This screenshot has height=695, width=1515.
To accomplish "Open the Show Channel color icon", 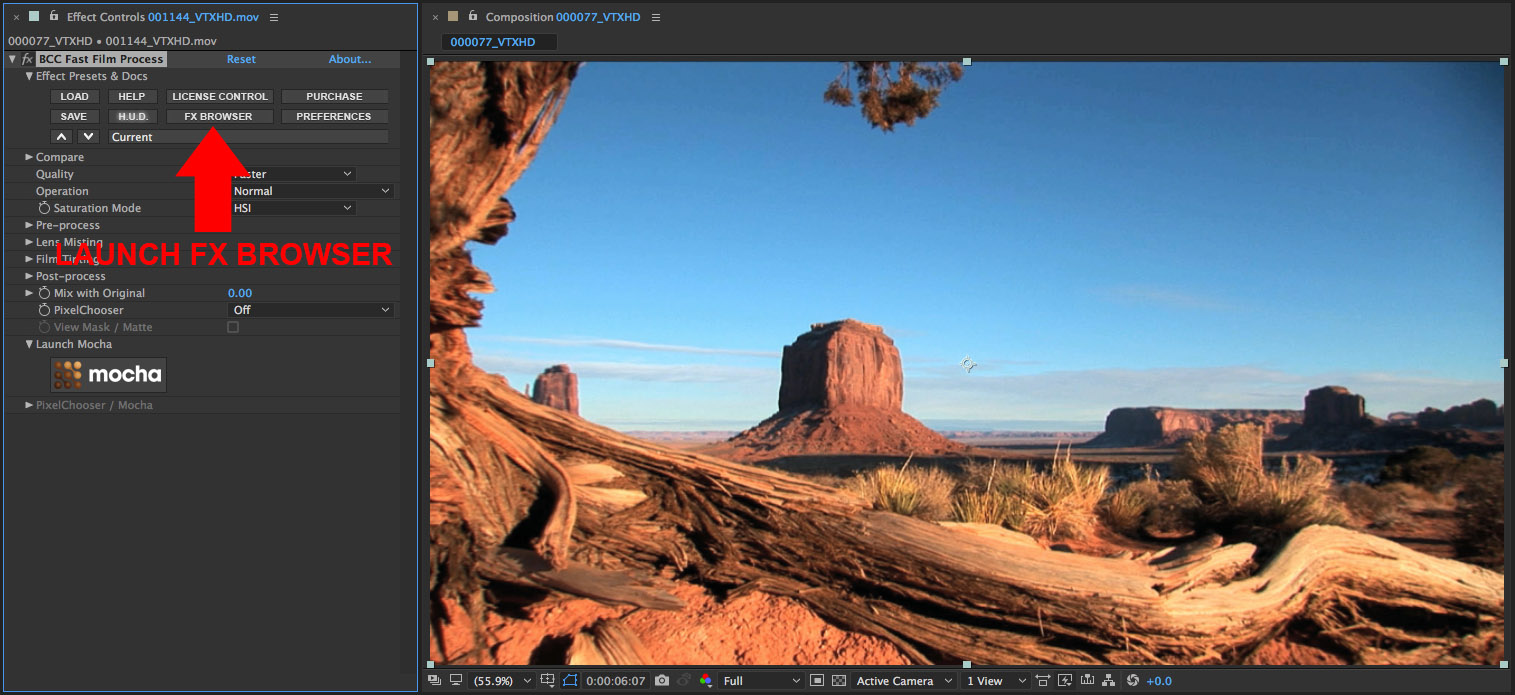I will tap(706, 681).
